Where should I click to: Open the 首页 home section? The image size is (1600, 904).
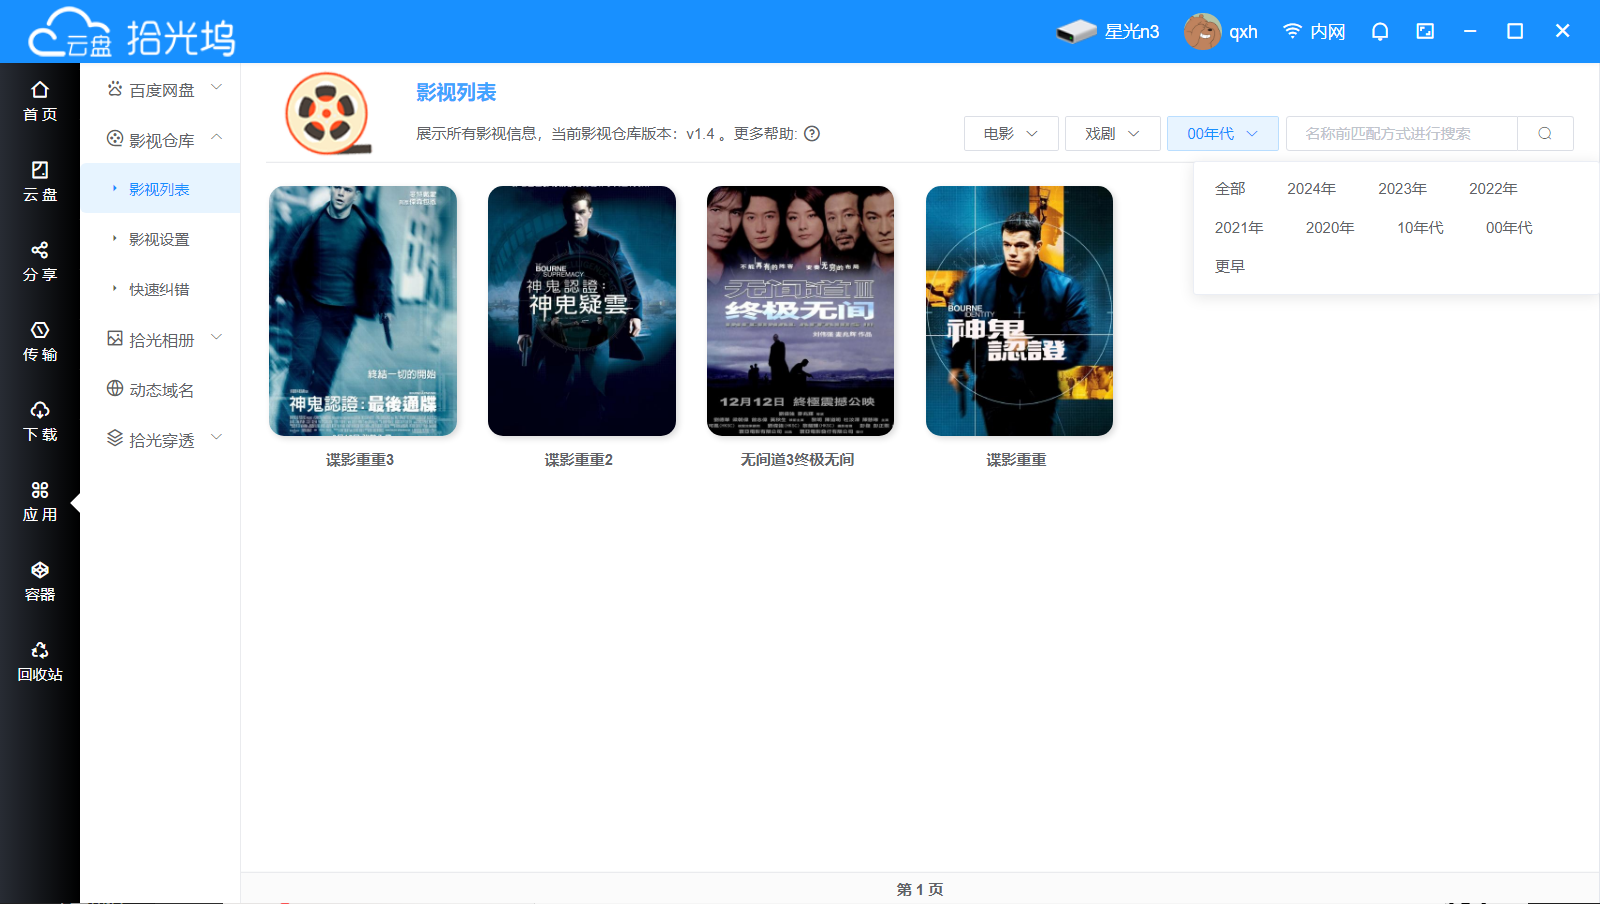(x=40, y=101)
